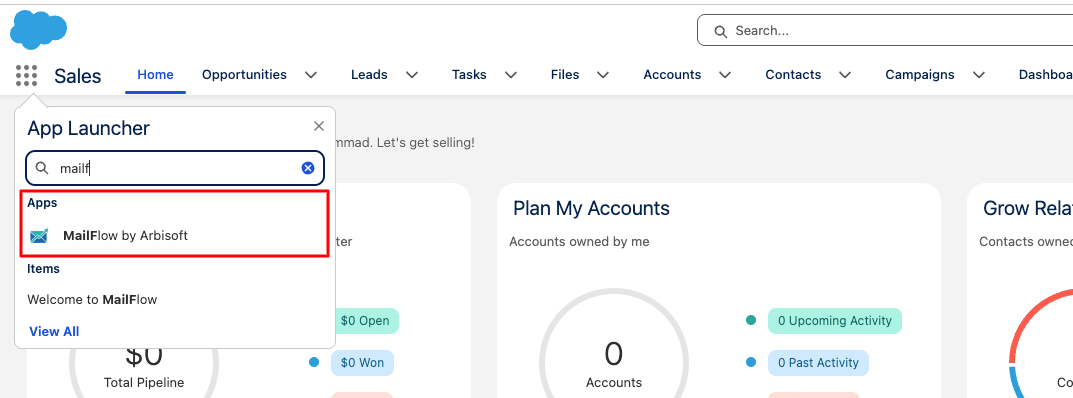Expand the Tasks tab dropdown chevron
This screenshot has width=1073, height=398.
[510, 75]
